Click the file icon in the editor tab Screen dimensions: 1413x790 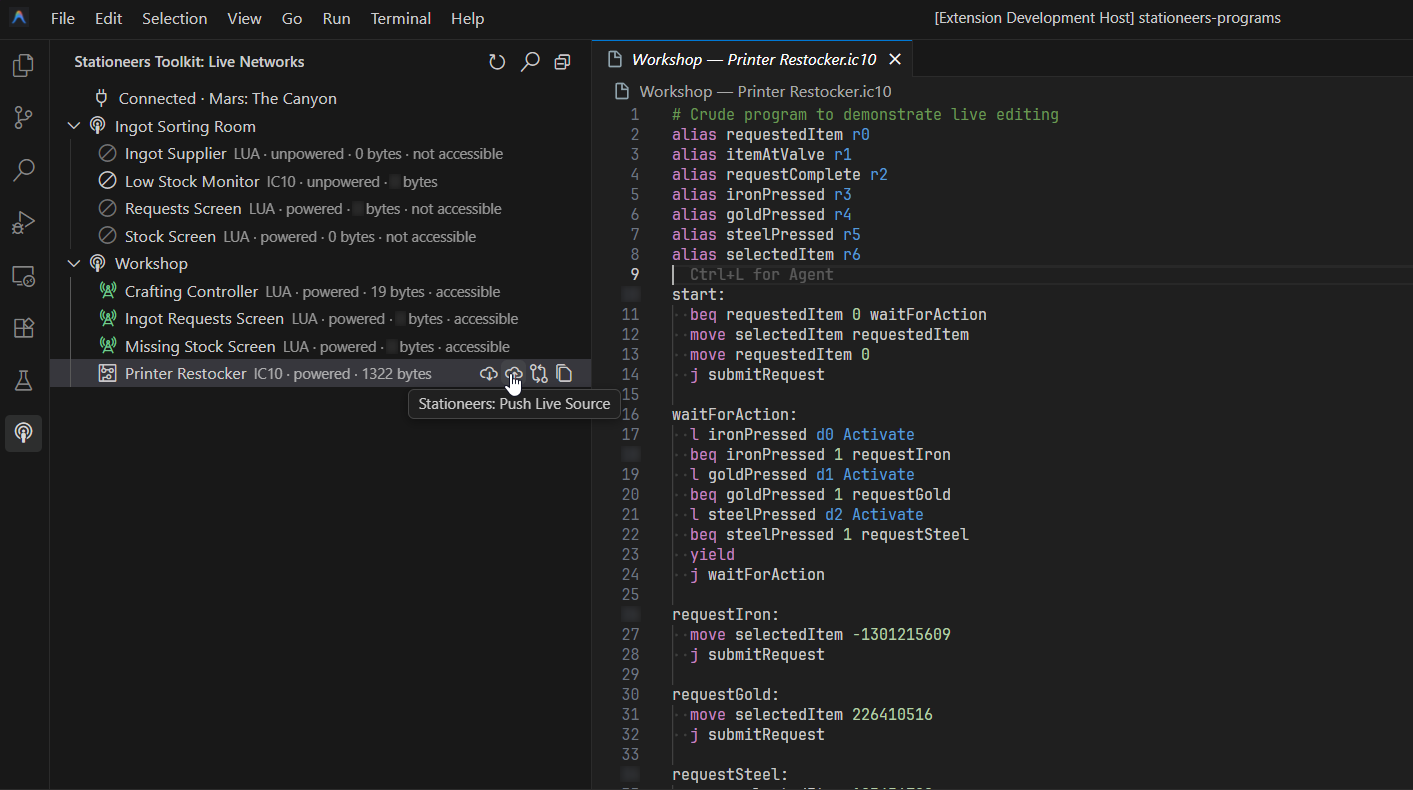click(614, 60)
